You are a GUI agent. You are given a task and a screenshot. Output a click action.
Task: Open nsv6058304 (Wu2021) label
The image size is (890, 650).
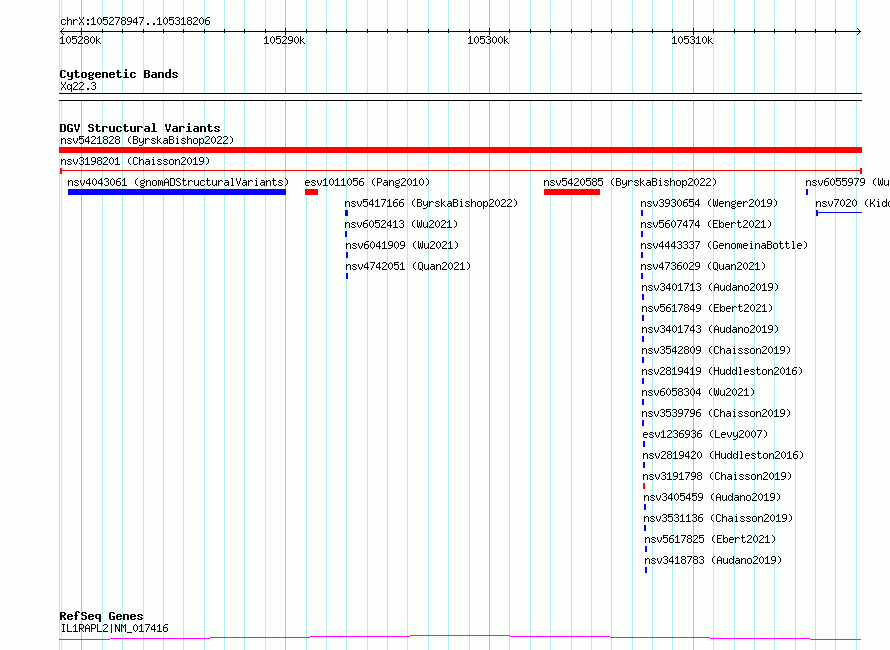pos(699,392)
